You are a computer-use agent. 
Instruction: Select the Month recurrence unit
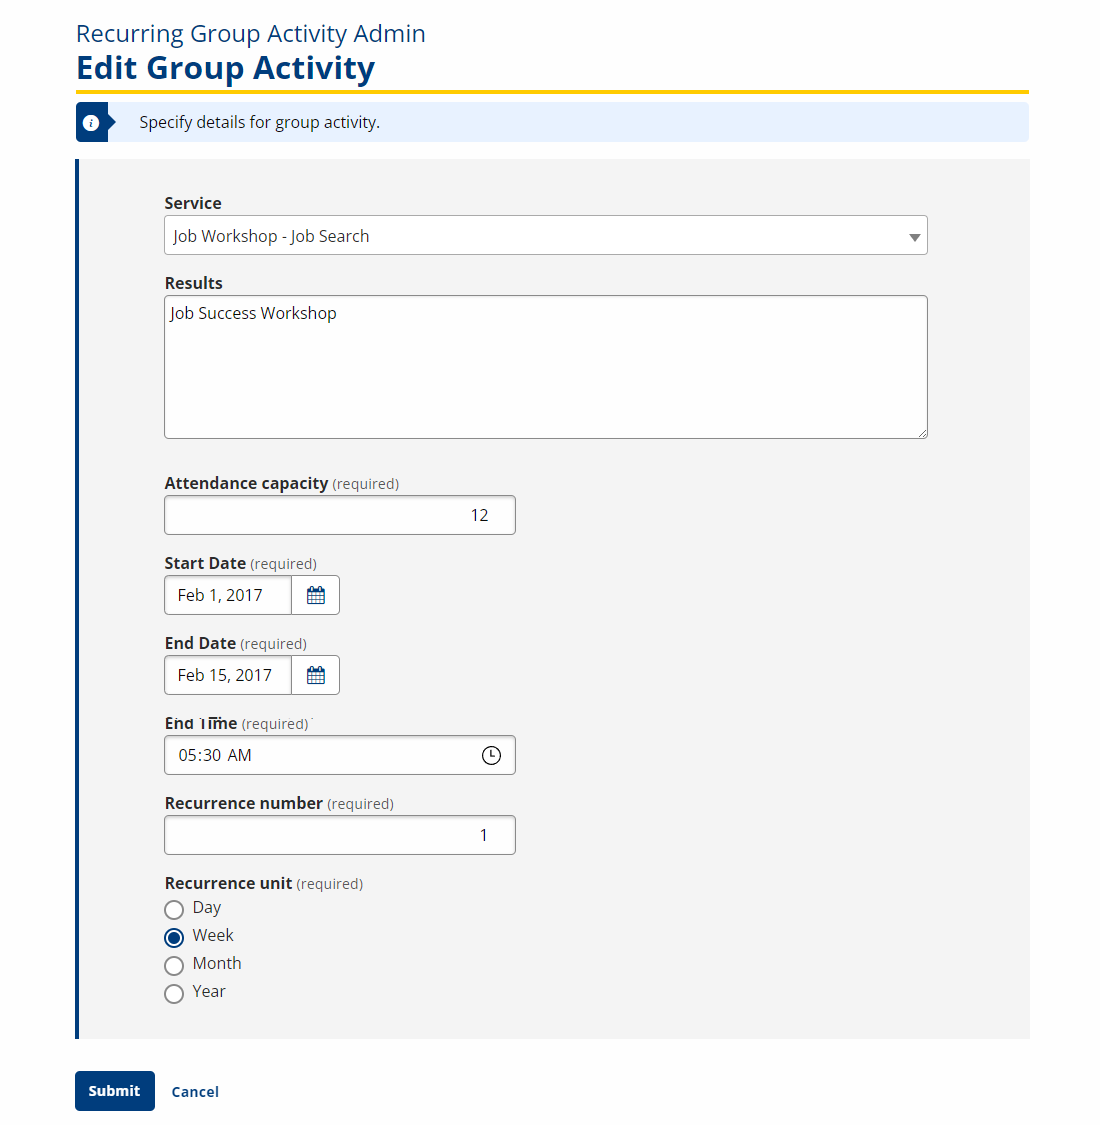(174, 965)
